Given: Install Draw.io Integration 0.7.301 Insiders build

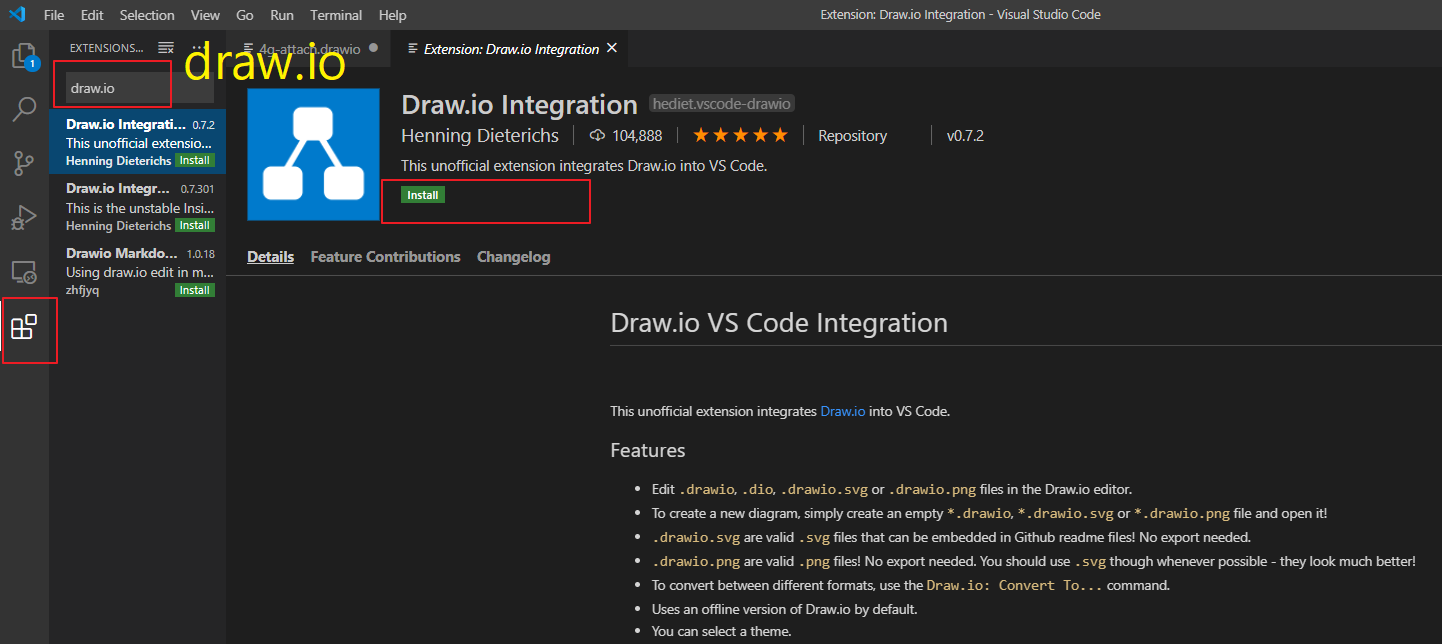Looking at the screenshot, I should click(194, 225).
